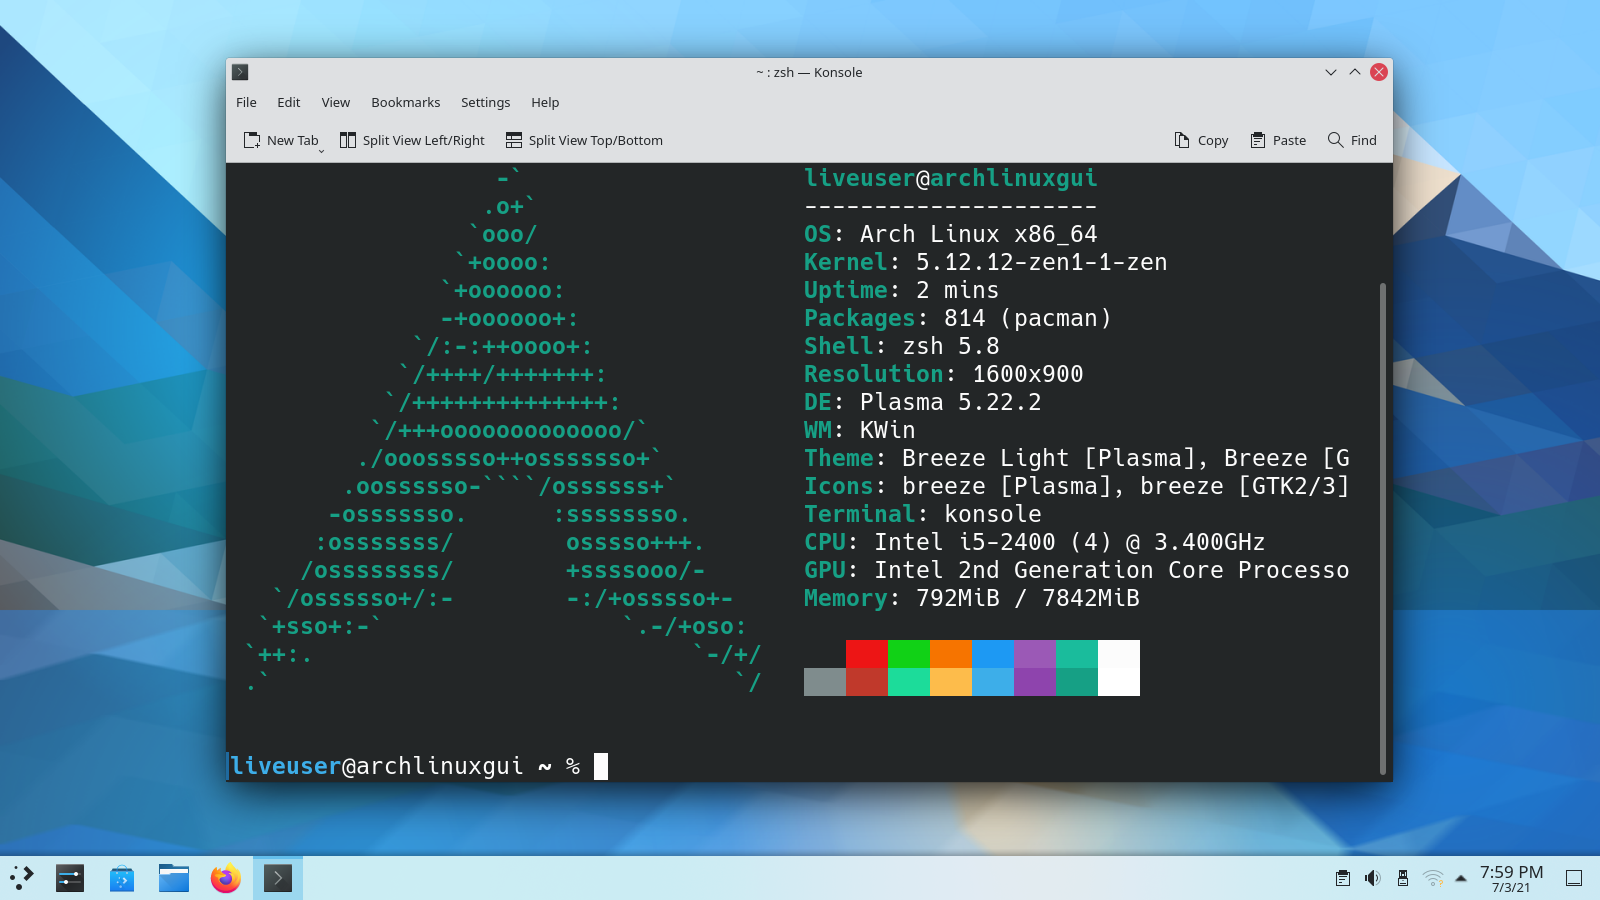This screenshot has width=1600, height=900.
Task: Click Split View Top/Bottom
Action: (584, 140)
